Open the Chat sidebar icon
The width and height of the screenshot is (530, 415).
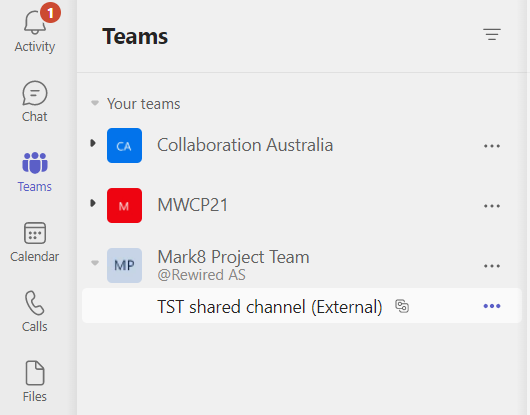[x=34, y=94]
